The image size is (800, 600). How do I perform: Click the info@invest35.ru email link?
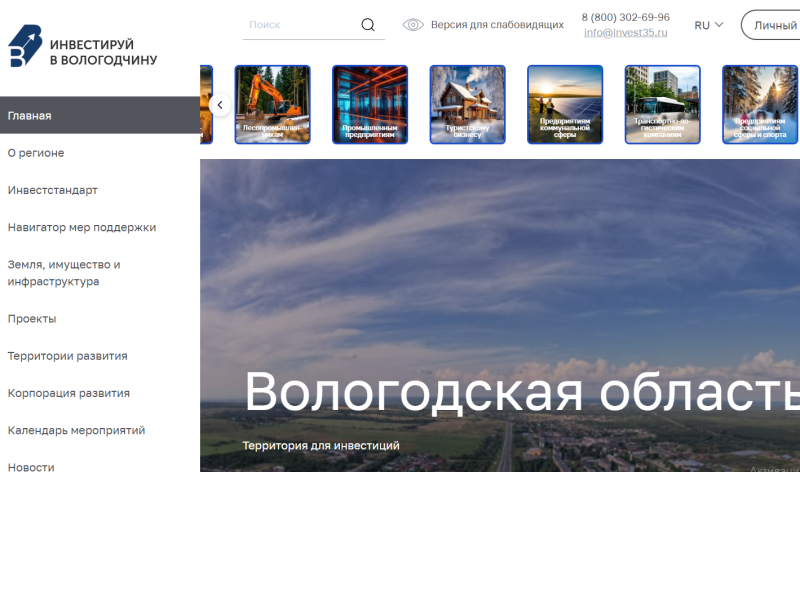(x=625, y=32)
